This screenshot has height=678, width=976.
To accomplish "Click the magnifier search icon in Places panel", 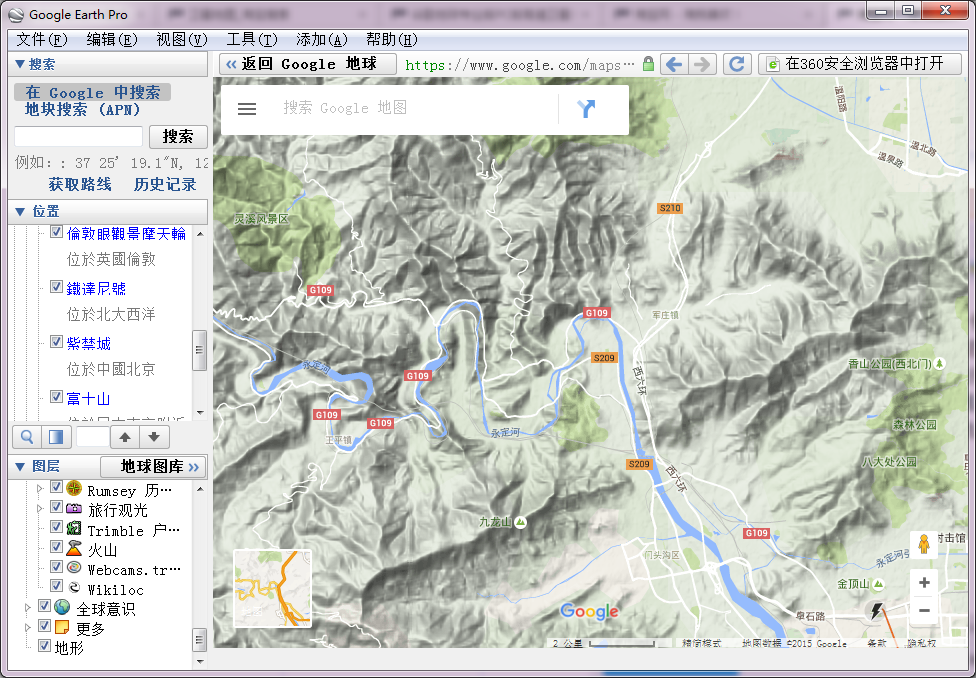I will pyautogui.click(x=27, y=437).
